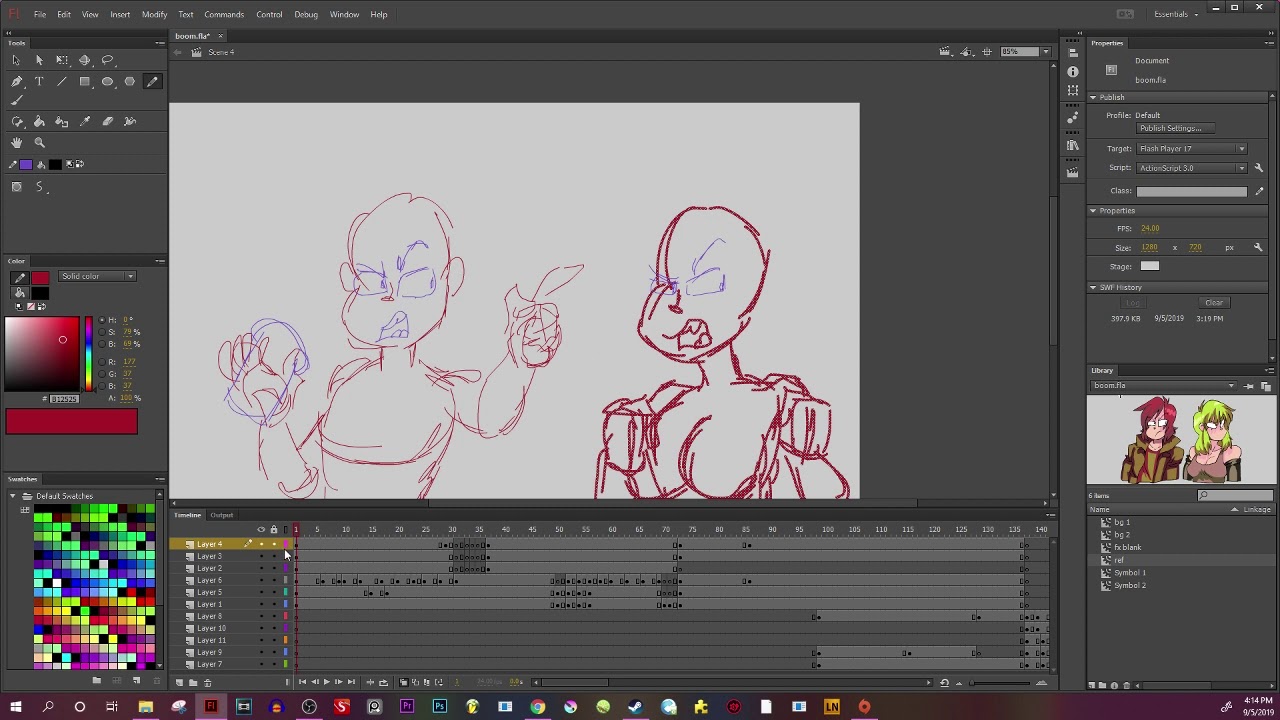Select the Eyedropper tool

(85, 121)
